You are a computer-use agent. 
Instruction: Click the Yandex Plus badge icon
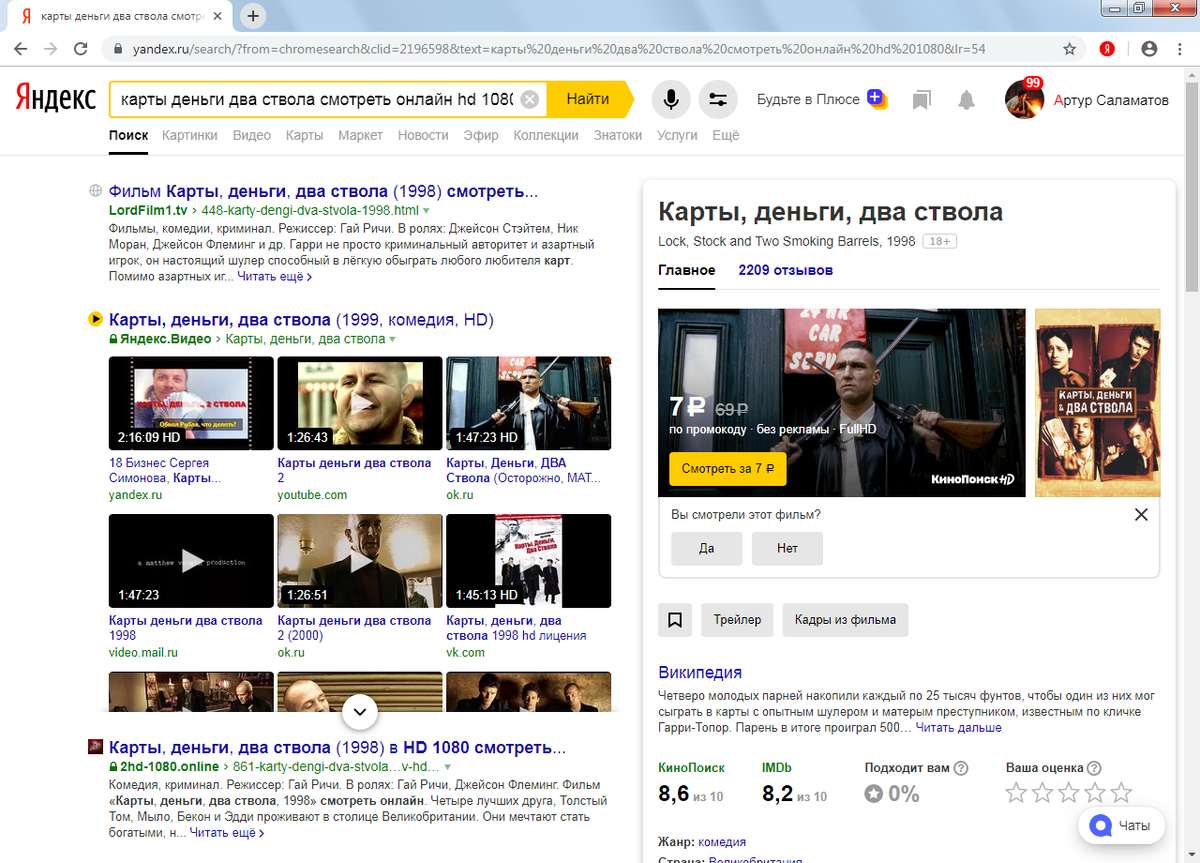click(x=876, y=98)
